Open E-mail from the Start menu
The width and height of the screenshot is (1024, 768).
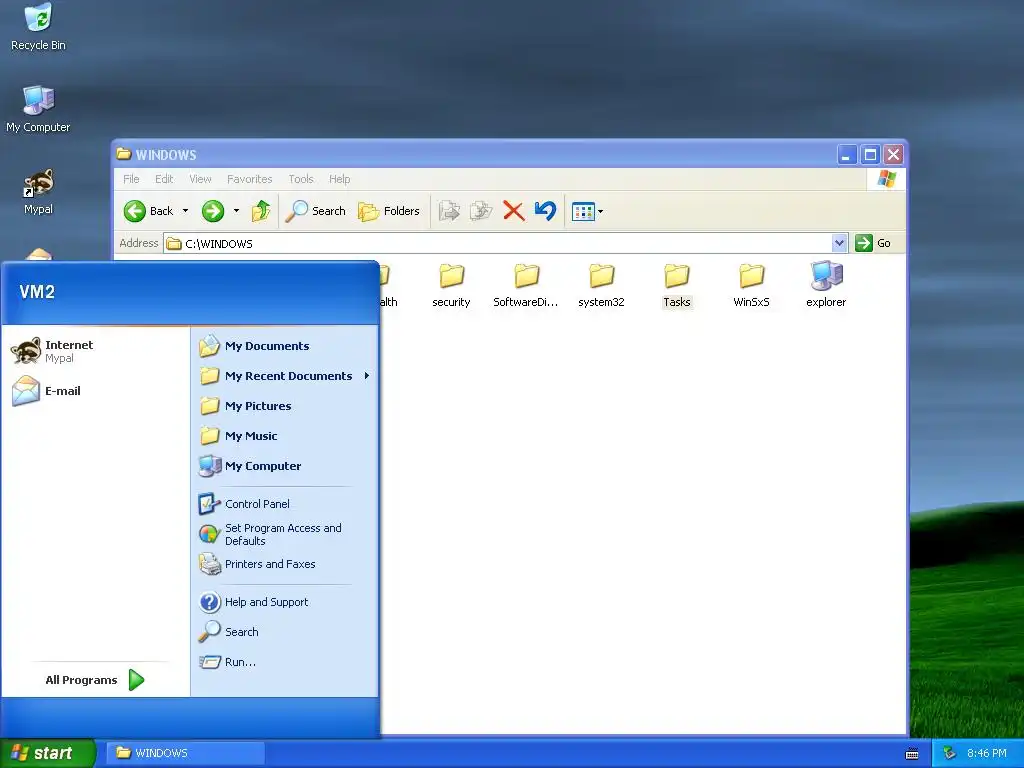[x=95, y=391]
